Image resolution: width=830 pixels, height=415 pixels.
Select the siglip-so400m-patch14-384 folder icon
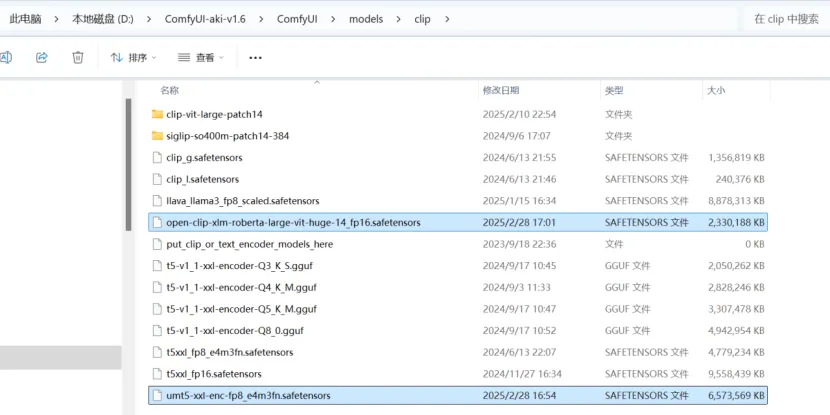[157, 136]
